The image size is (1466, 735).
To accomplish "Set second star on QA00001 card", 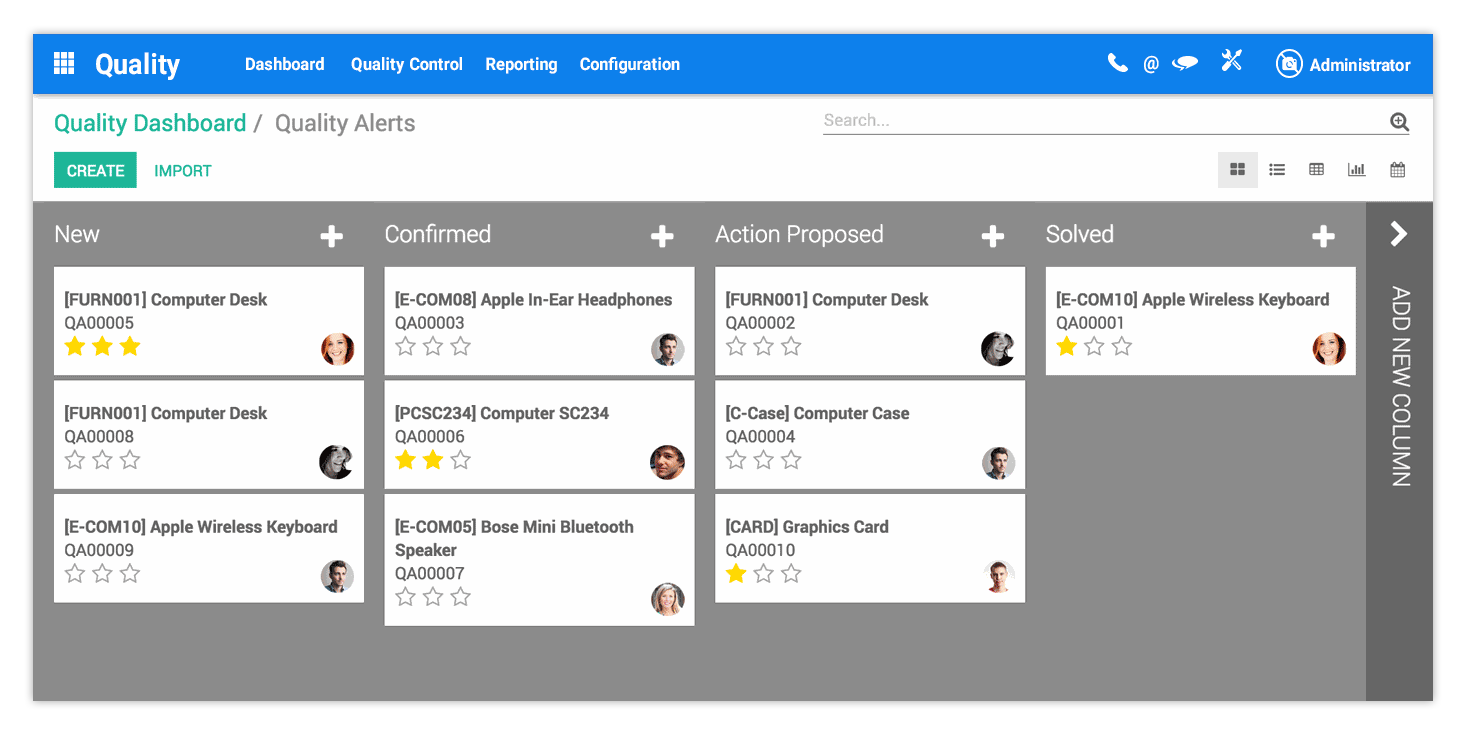I will [1094, 347].
